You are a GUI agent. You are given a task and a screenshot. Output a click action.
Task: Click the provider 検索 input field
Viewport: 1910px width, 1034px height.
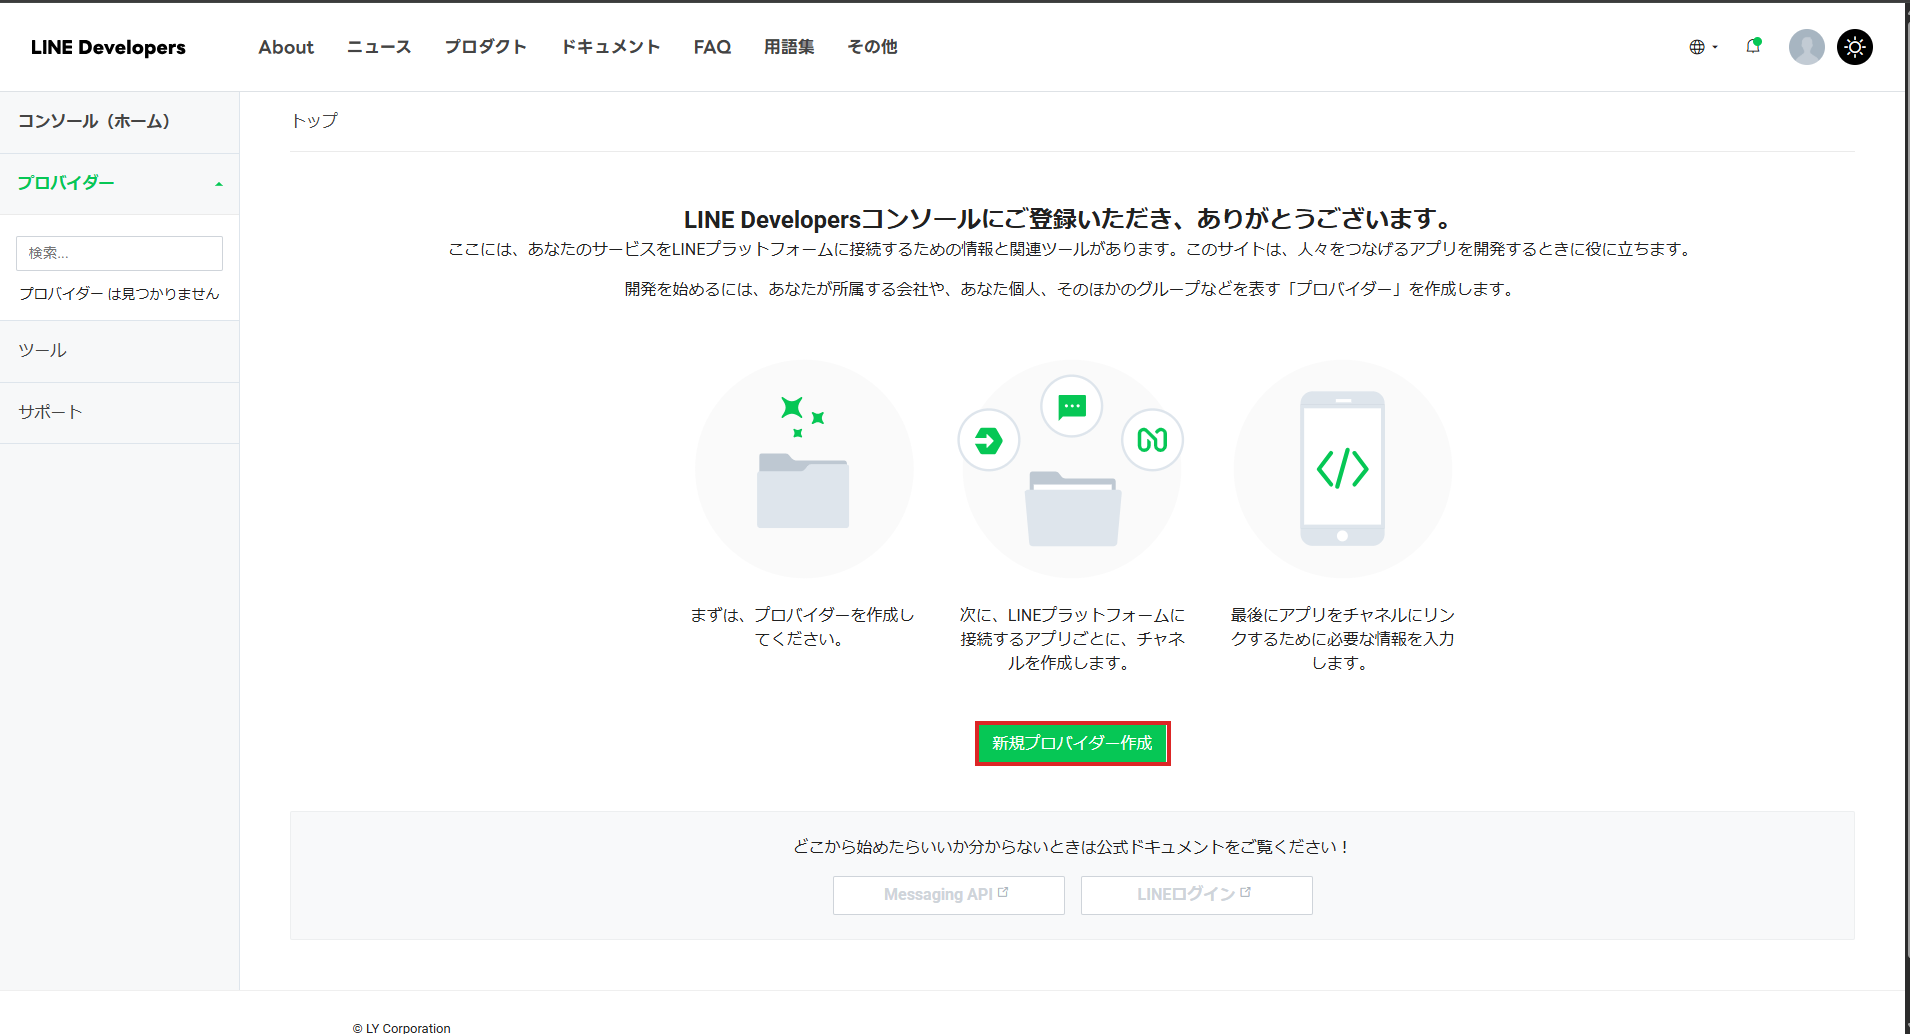(119, 253)
